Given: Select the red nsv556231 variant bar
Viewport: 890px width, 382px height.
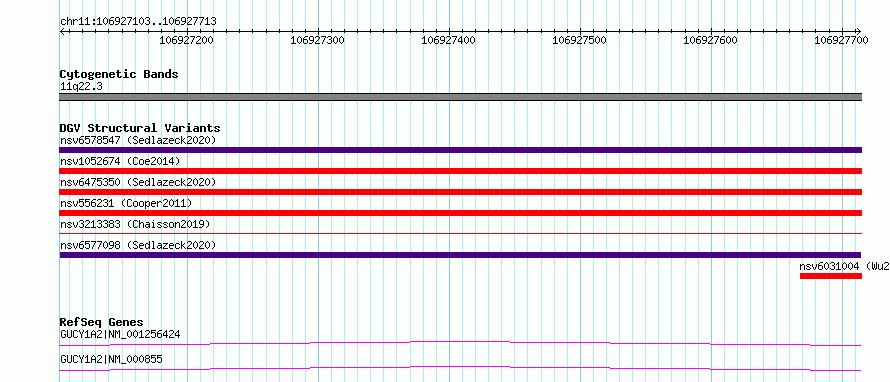Looking at the screenshot, I should (461, 213).
